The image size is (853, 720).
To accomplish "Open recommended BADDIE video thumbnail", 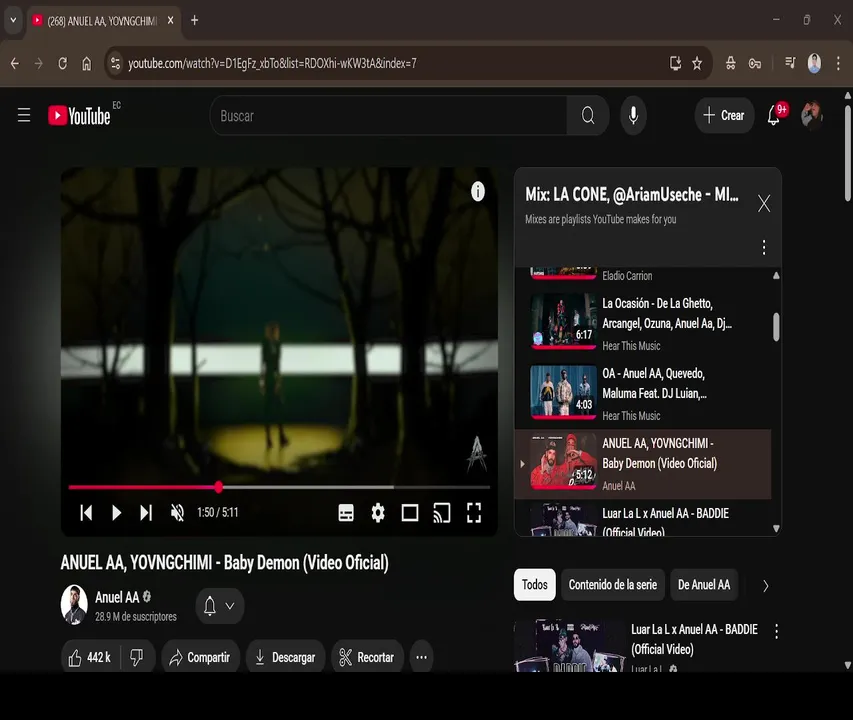I will pyautogui.click(x=570, y=647).
